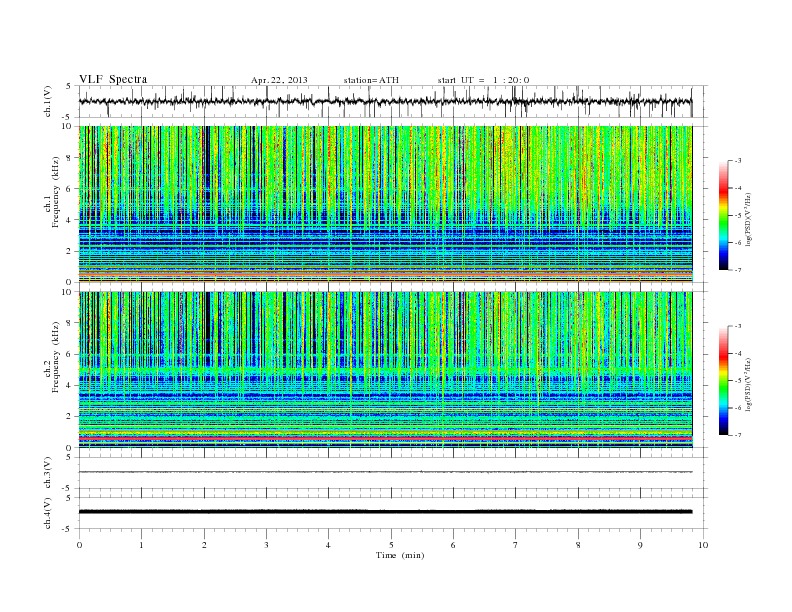Click the "ch.3(V)" axis label
The width and height of the screenshot is (792, 612).
coord(48,472)
